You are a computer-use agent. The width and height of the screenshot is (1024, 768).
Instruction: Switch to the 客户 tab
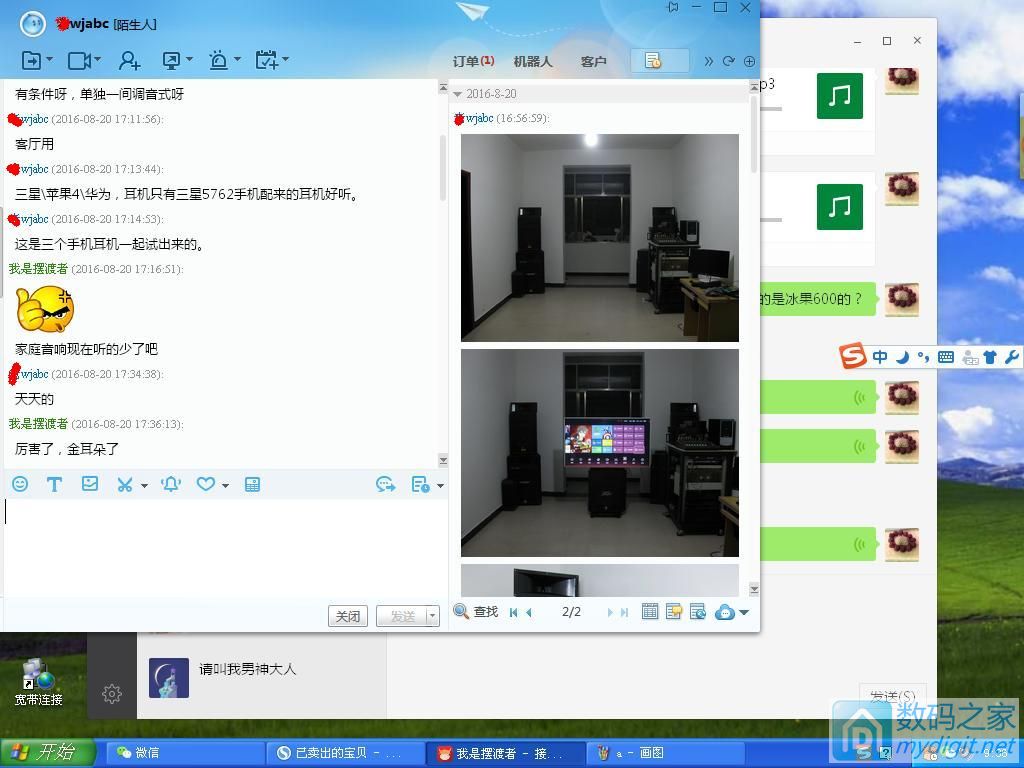(x=594, y=61)
